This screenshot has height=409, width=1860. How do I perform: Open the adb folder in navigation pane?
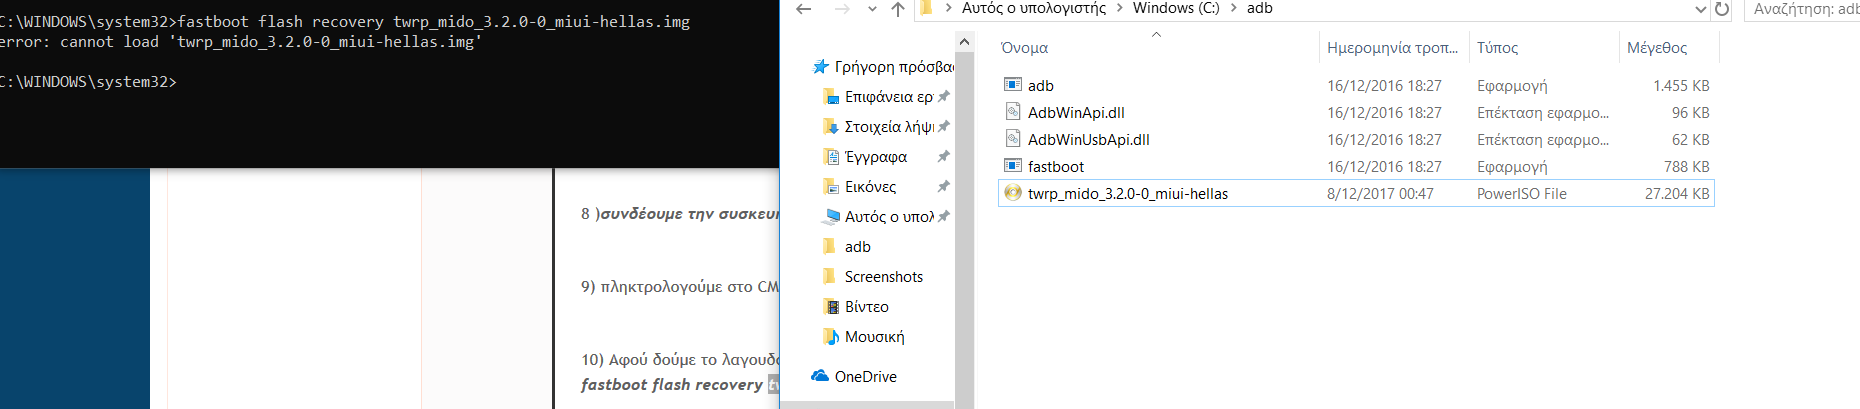click(x=857, y=247)
